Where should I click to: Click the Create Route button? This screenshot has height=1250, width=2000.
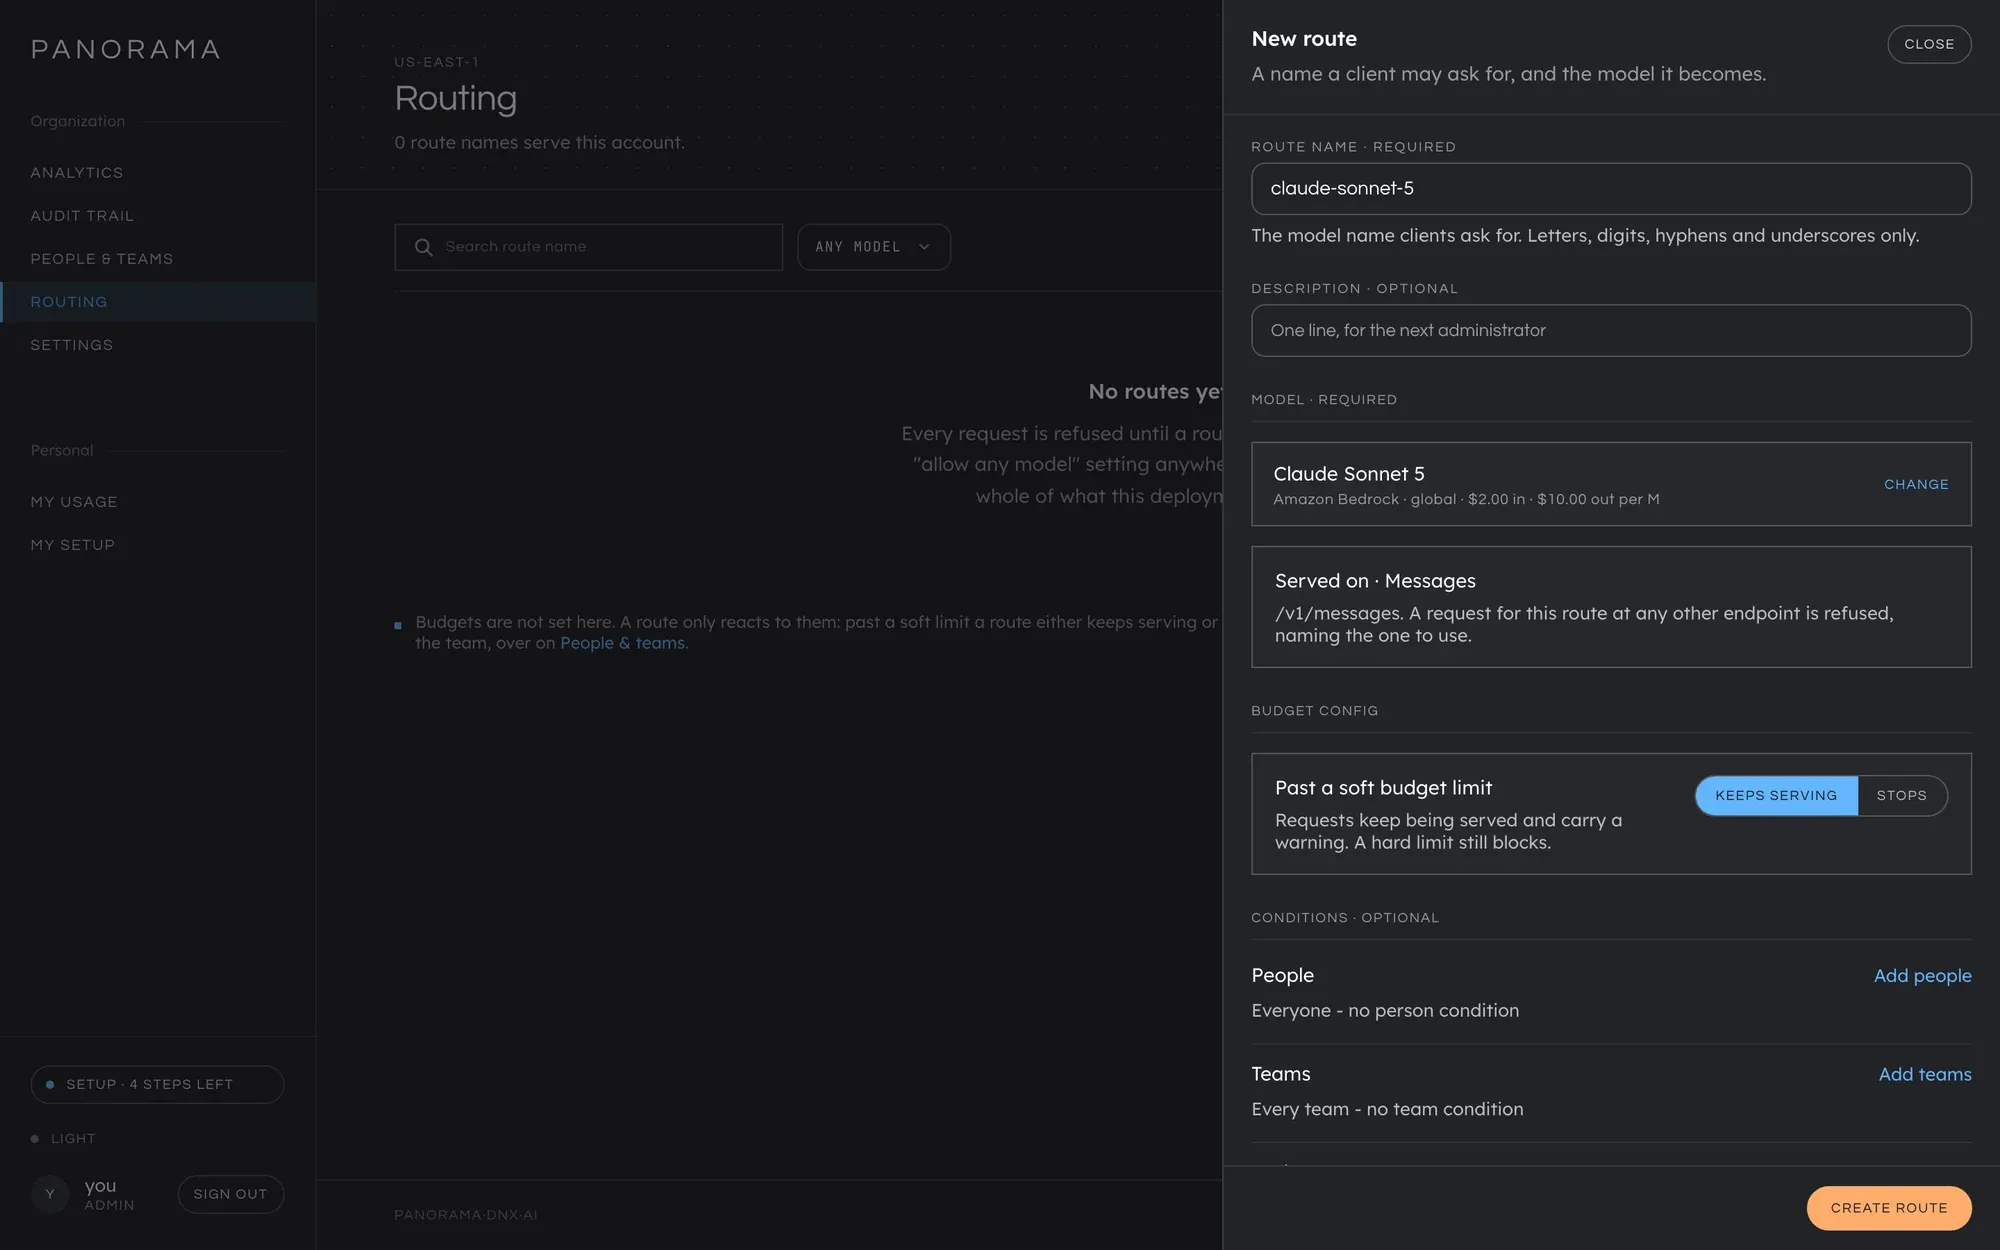(1888, 1208)
